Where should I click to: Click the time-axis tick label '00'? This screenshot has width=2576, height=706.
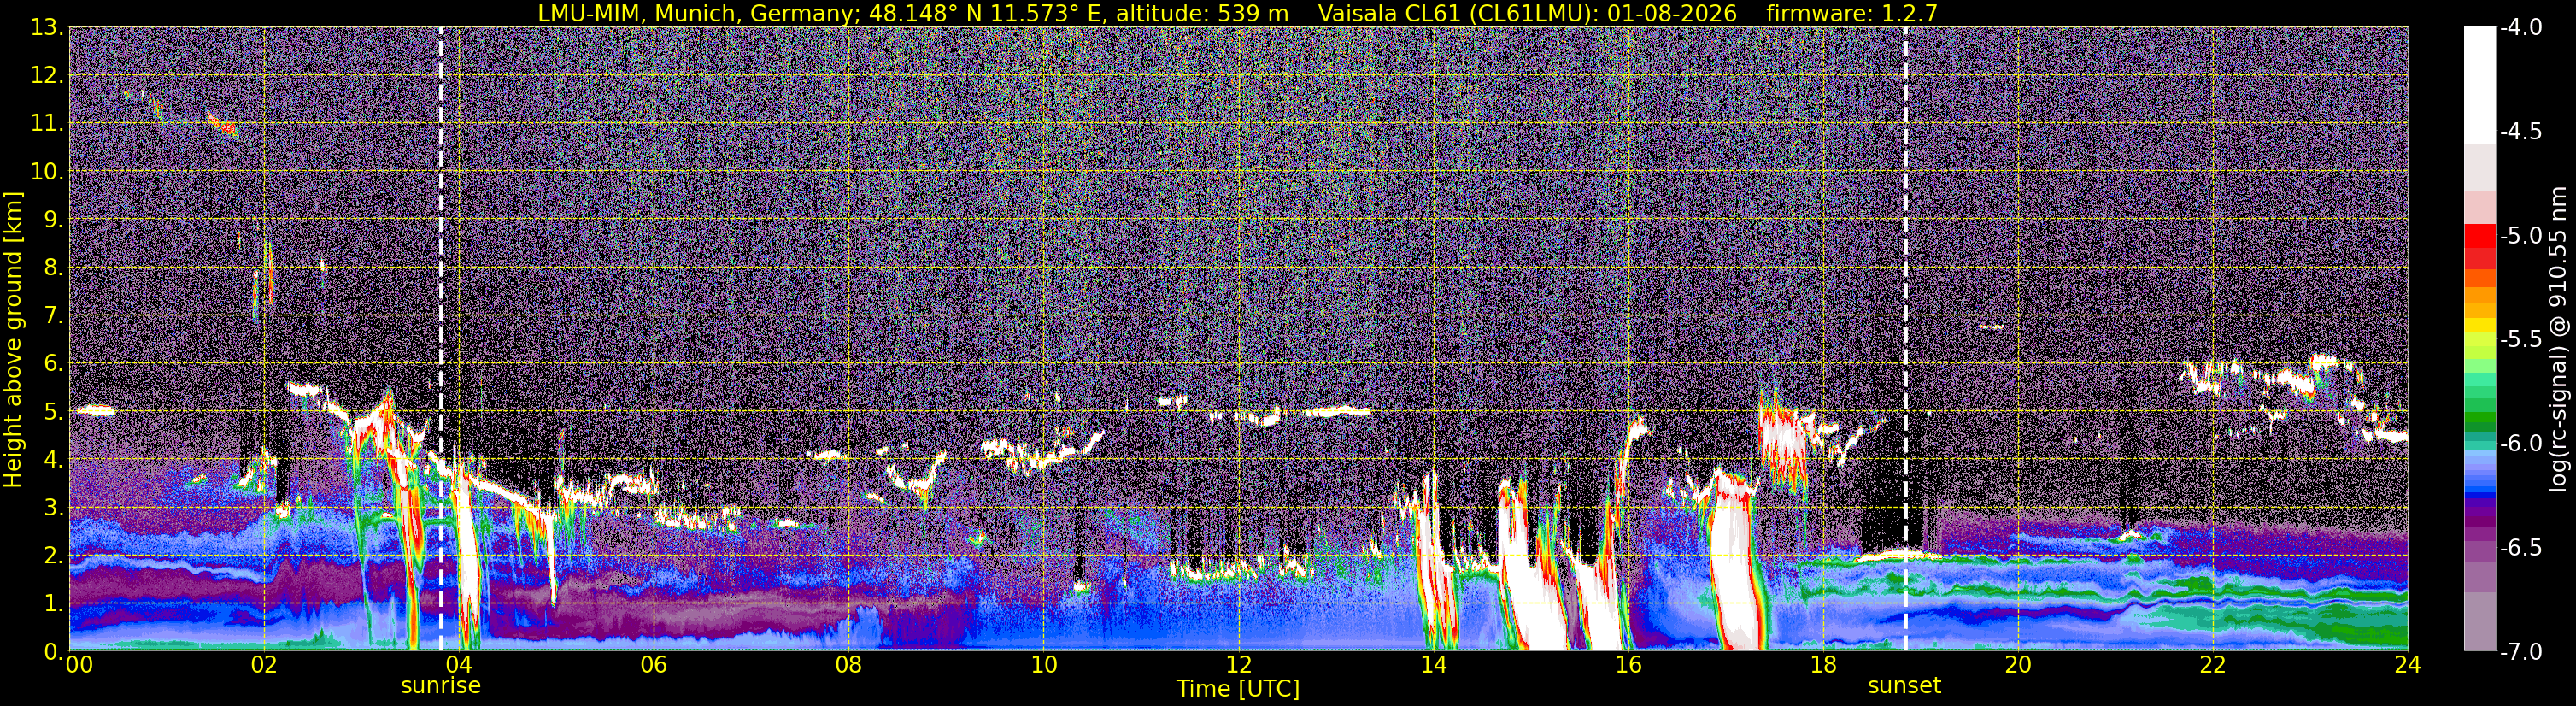point(79,665)
